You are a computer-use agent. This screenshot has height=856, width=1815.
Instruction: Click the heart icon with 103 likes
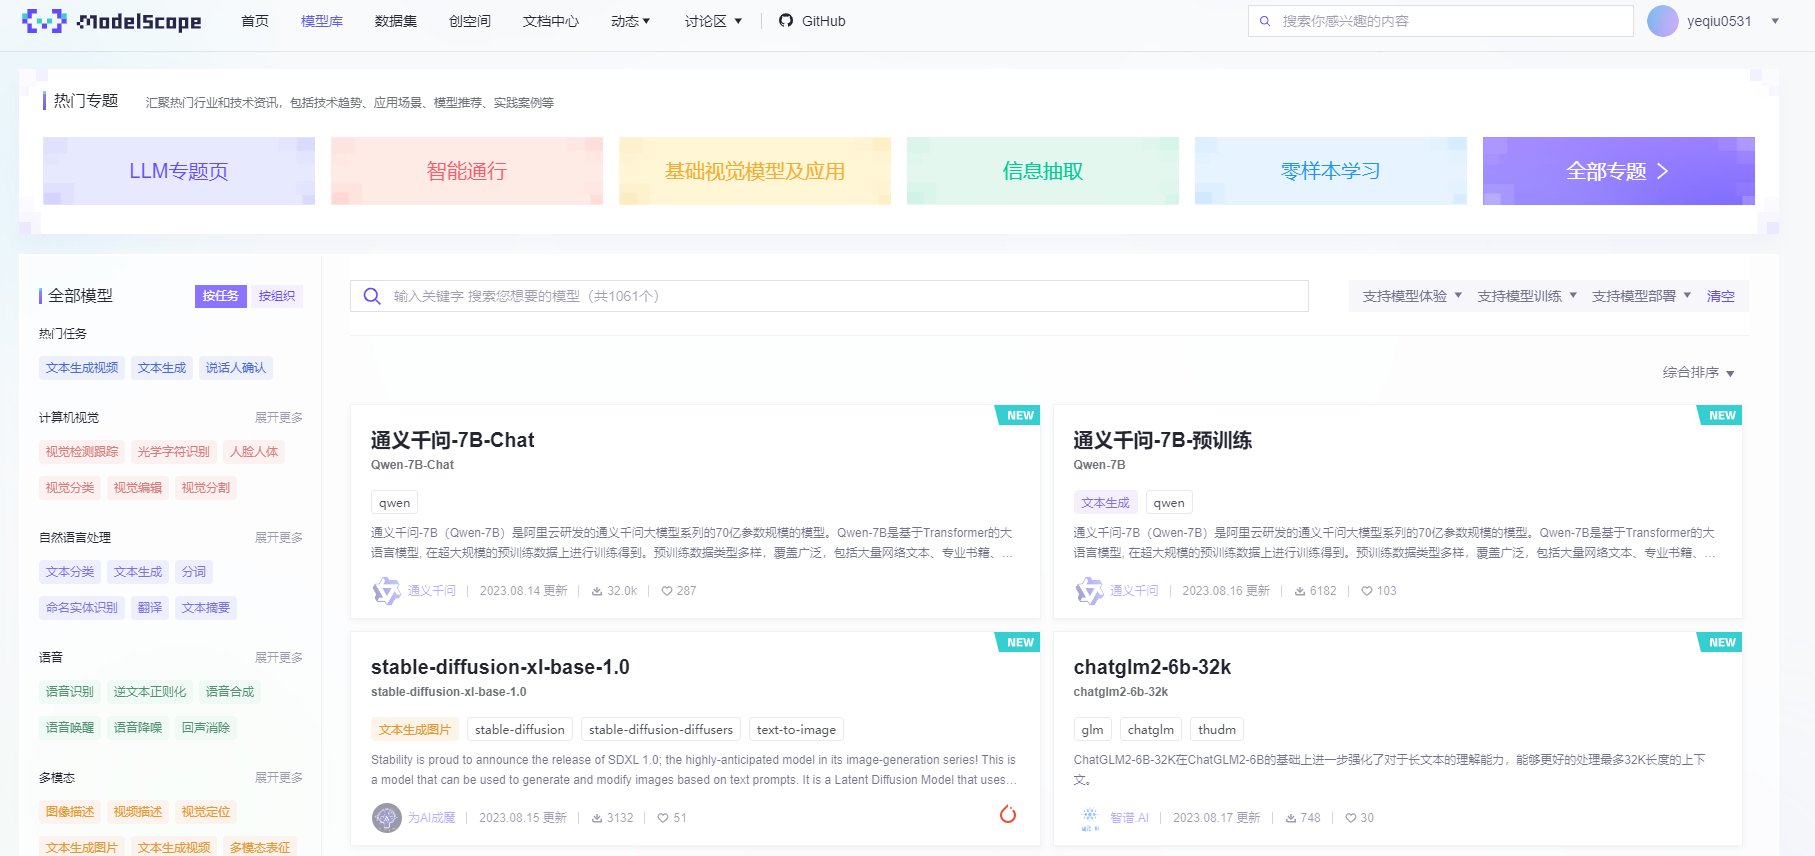pos(1367,591)
